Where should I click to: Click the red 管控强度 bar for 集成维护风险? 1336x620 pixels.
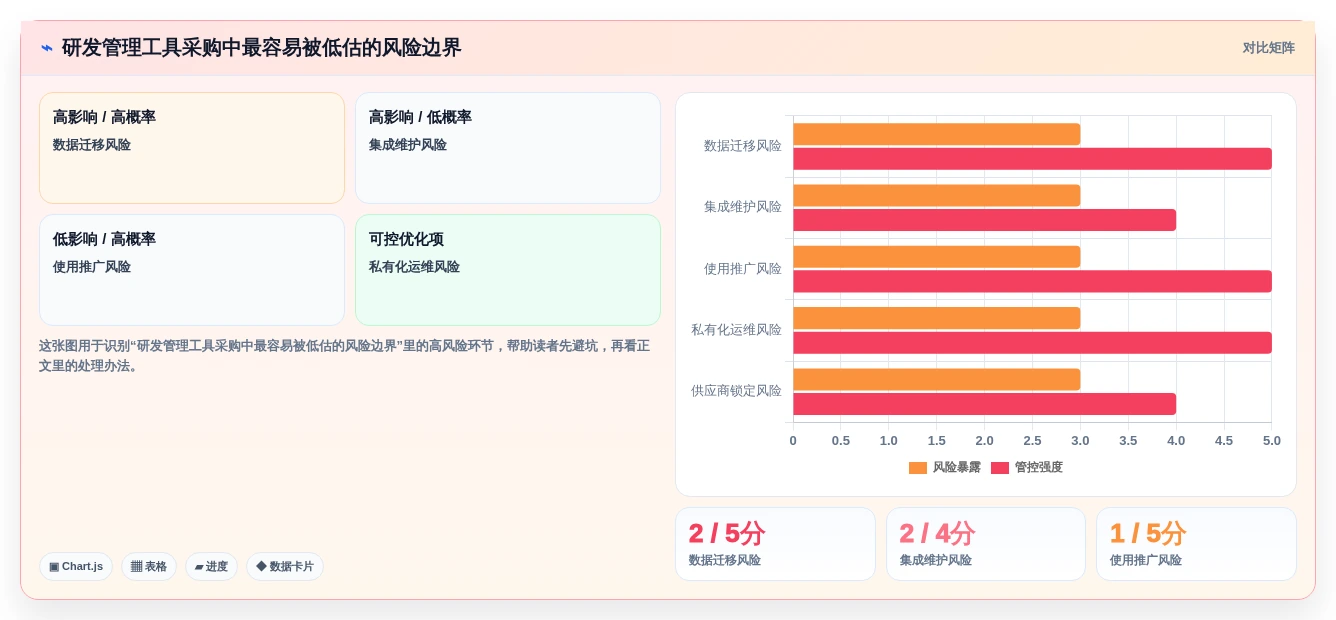point(984,220)
